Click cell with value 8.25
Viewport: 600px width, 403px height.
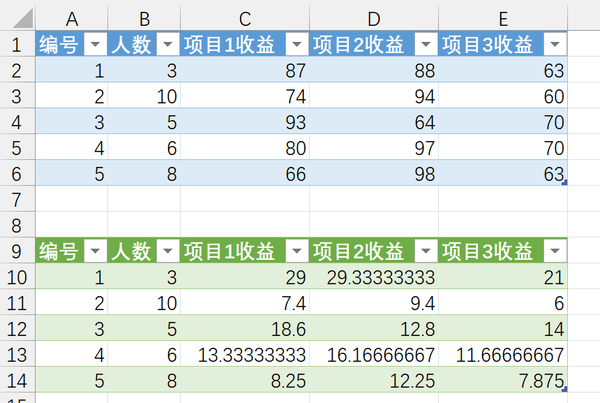pos(245,380)
